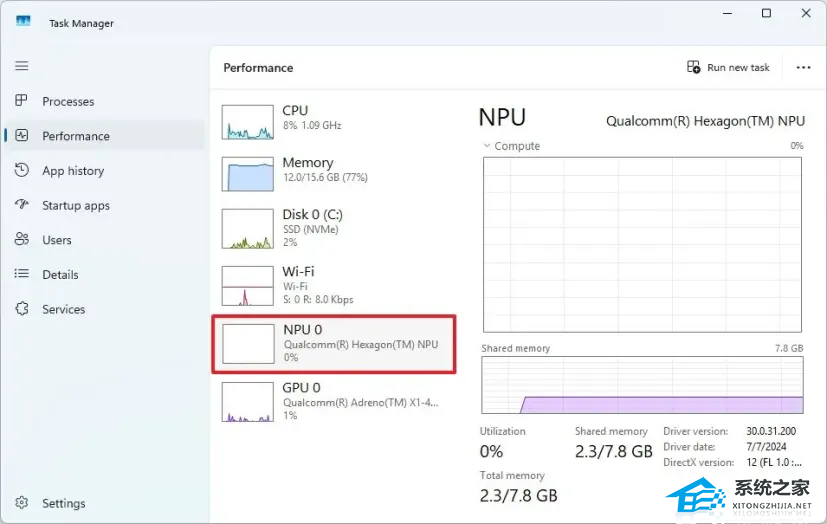
Task: Click driver date 7/7/2024
Action: (766, 447)
